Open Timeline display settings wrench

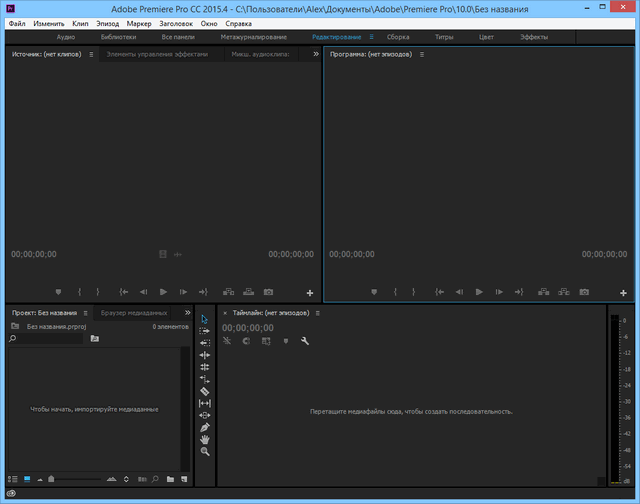point(305,341)
